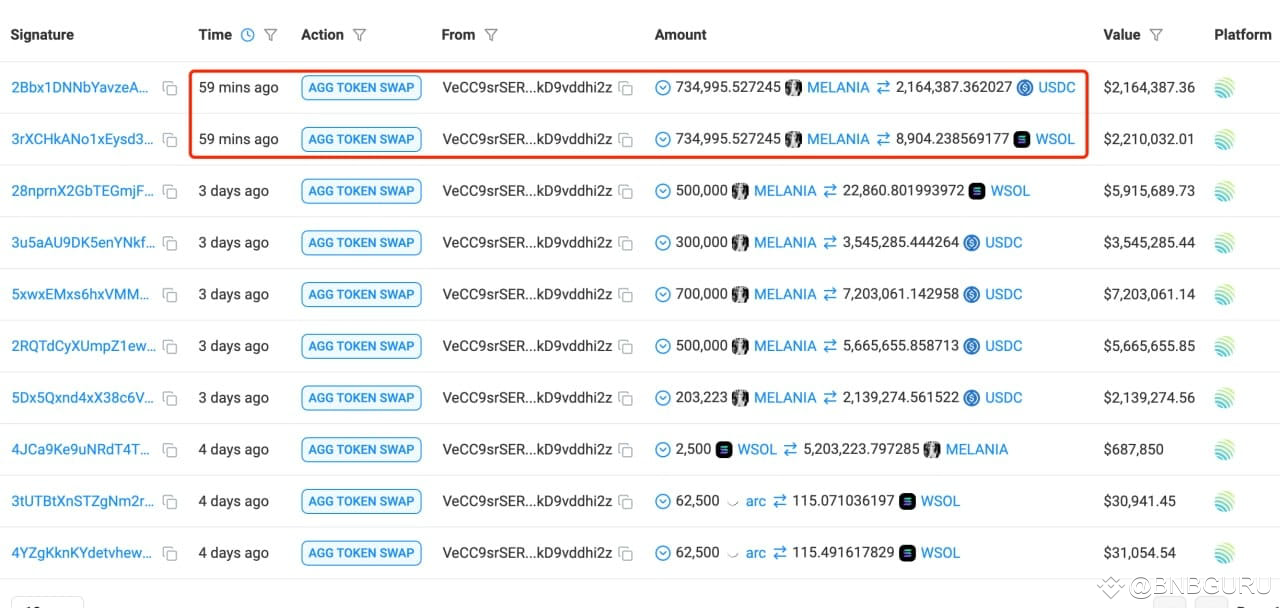
Task: Open Action column filter
Action: pyautogui.click(x=359, y=35)
